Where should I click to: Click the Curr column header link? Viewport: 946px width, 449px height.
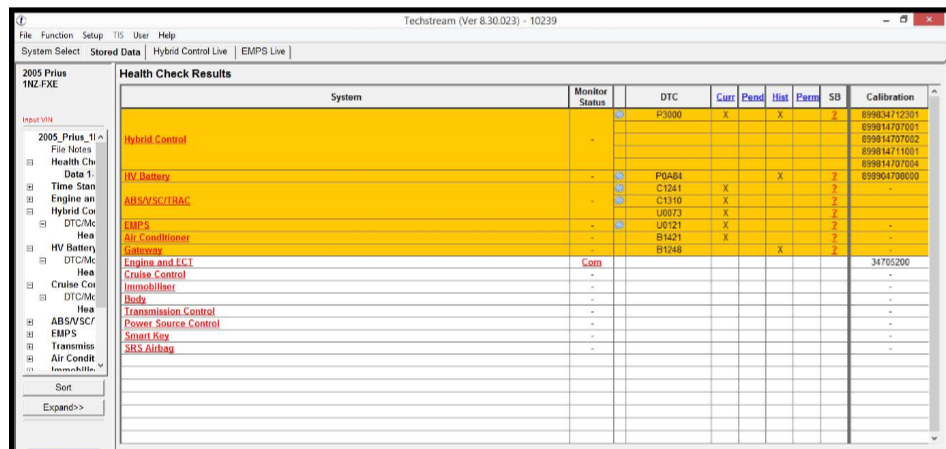click(x=725, y=97)
